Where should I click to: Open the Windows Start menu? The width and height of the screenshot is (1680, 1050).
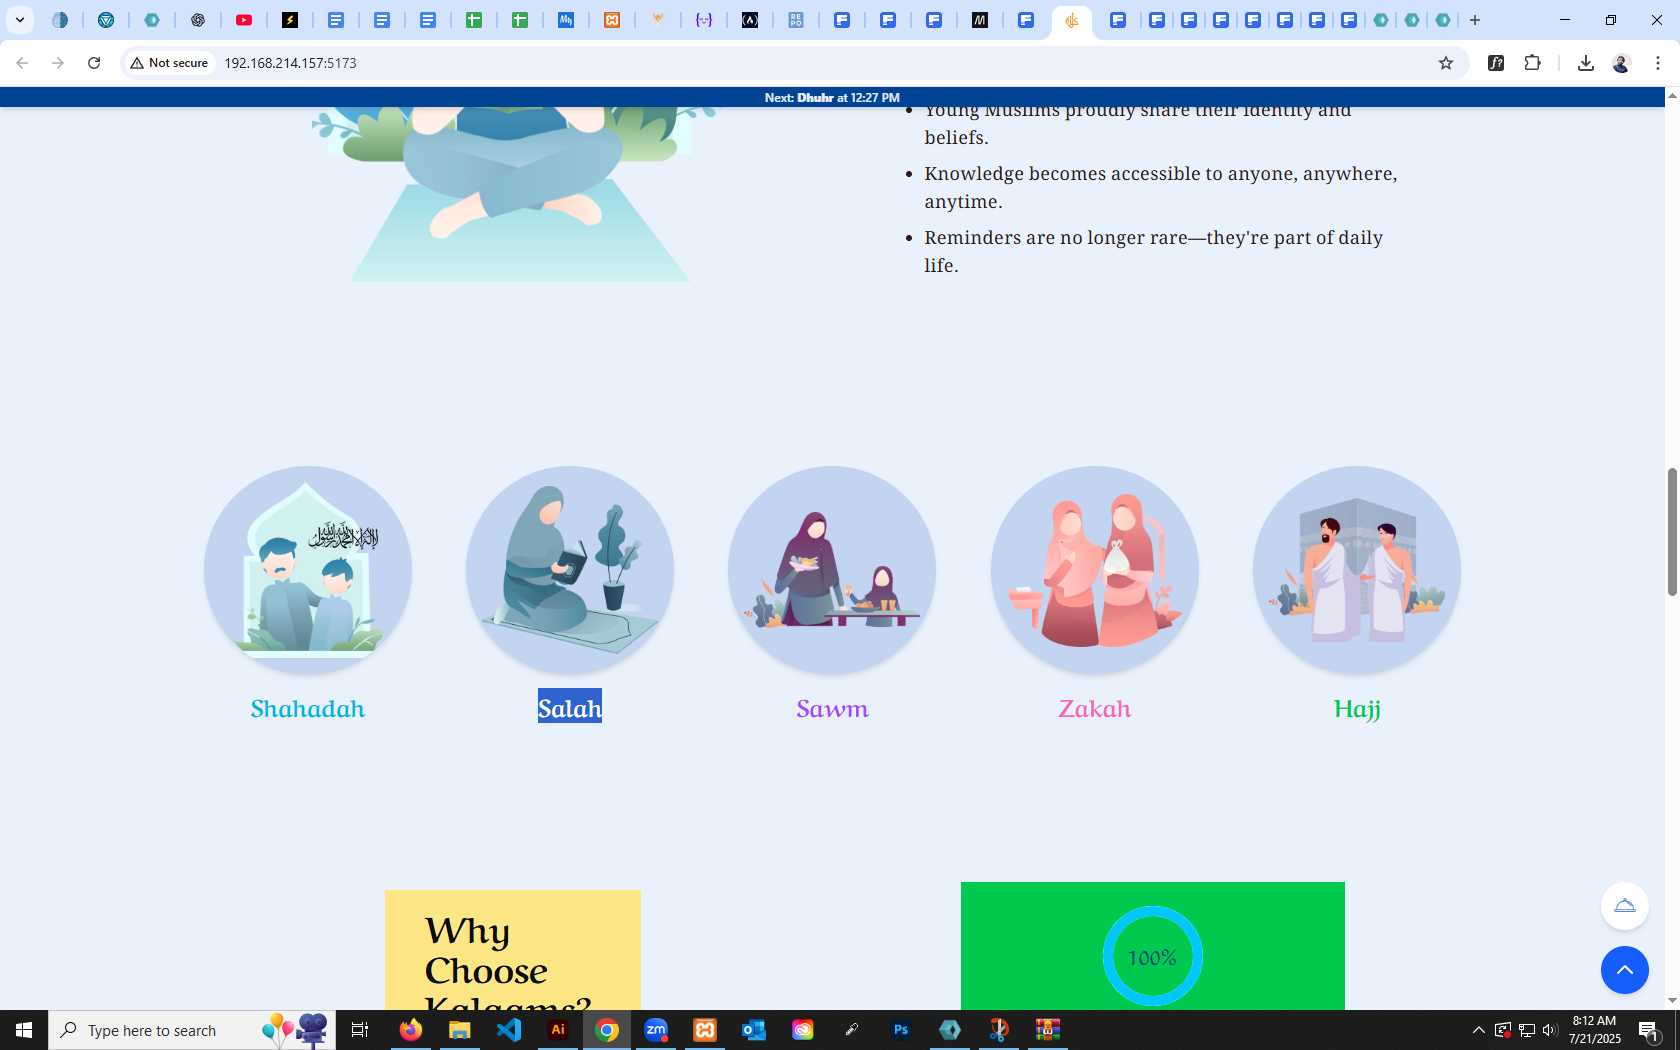24,1030
